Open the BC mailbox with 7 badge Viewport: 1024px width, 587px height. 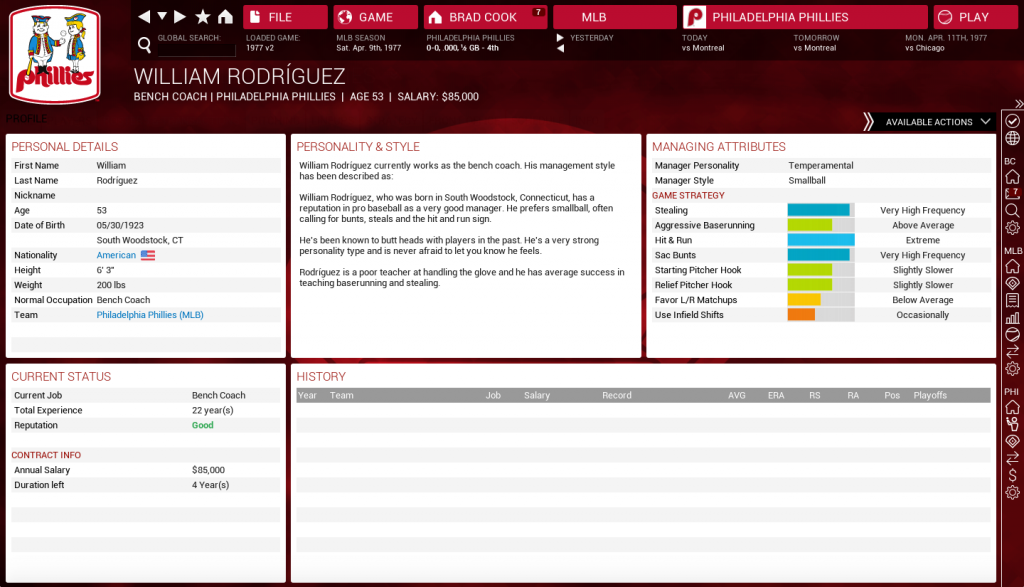pos(1012,193)
